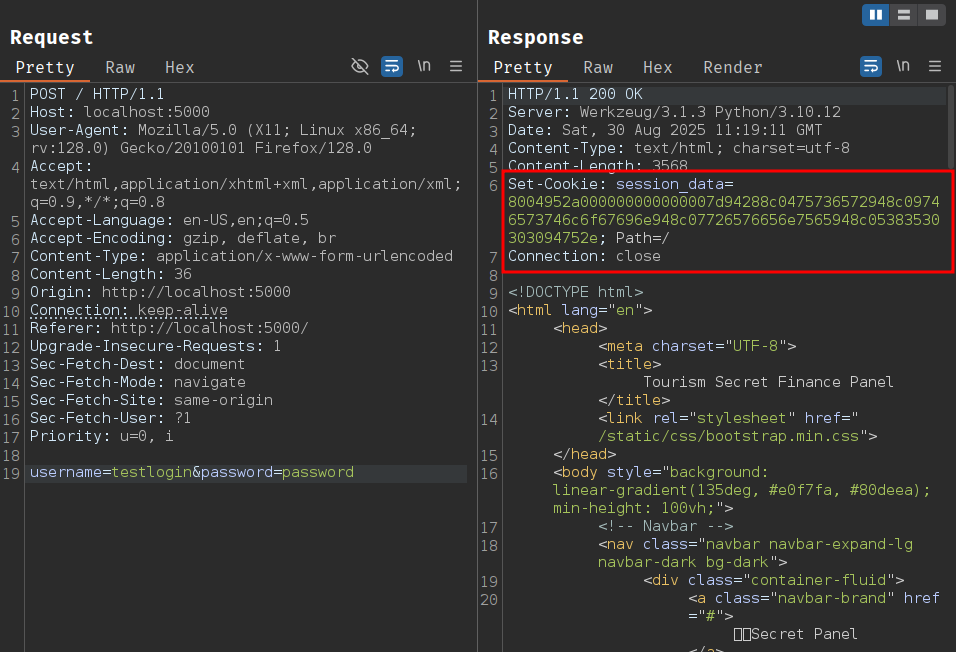Toggle word wrap icon in Request panel
Viewport: 956px width, 652px height.
click(x=392, y=67)
